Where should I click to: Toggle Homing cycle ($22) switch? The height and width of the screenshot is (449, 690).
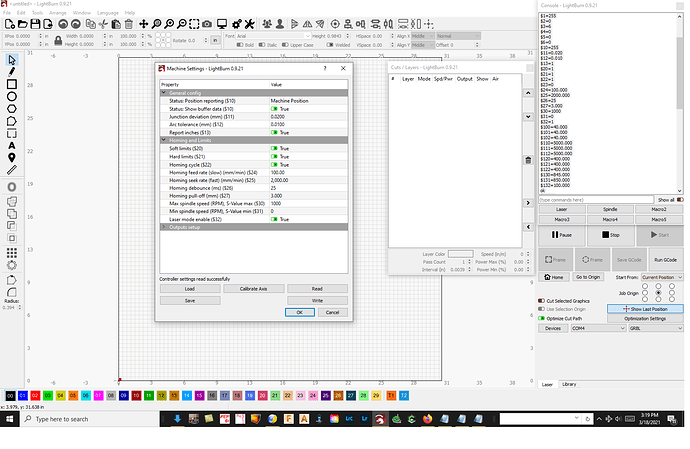274,165
